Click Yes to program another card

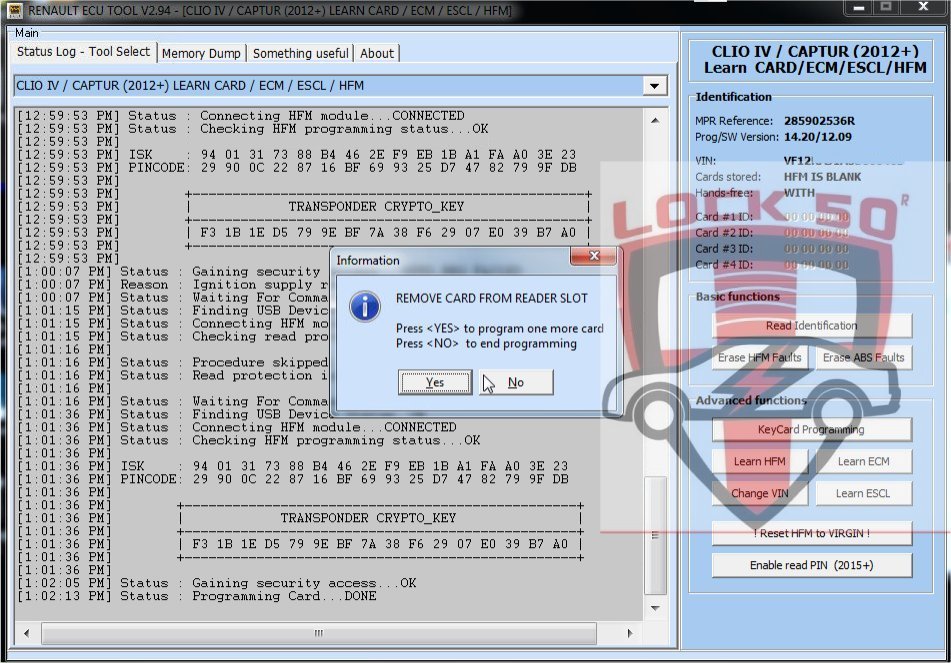click(x=434, y=382)
